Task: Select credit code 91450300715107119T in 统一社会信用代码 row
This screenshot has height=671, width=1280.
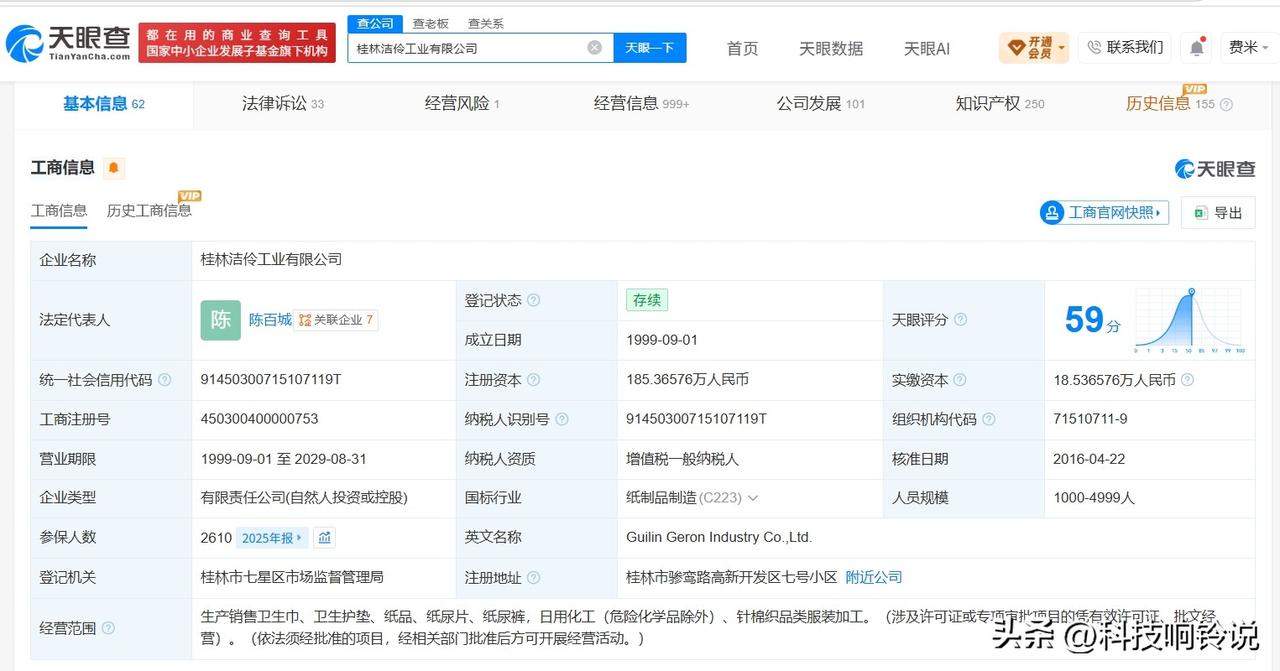Action: coord(271,380)
